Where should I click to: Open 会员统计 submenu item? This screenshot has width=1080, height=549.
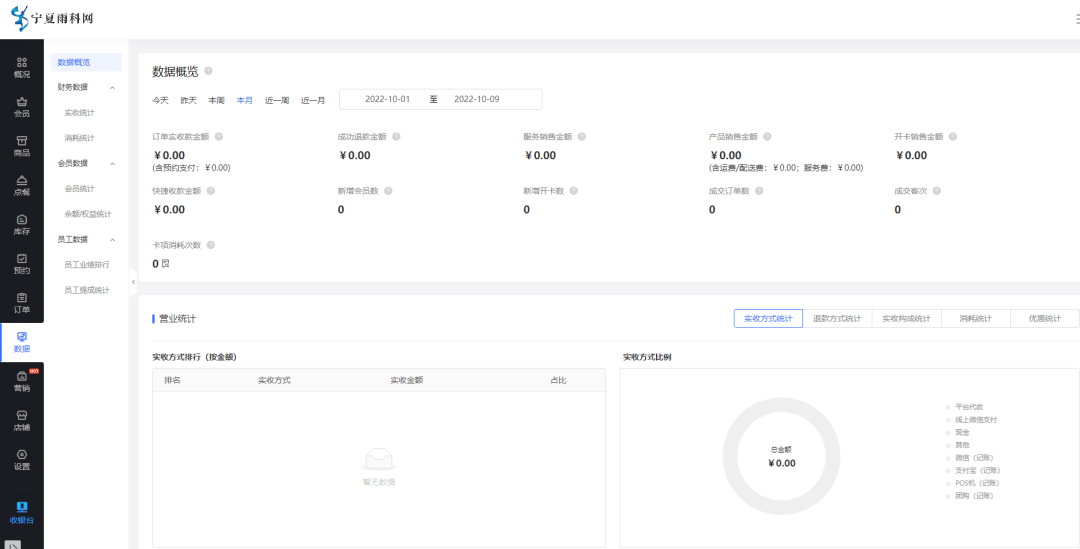(x=79, y=188)
